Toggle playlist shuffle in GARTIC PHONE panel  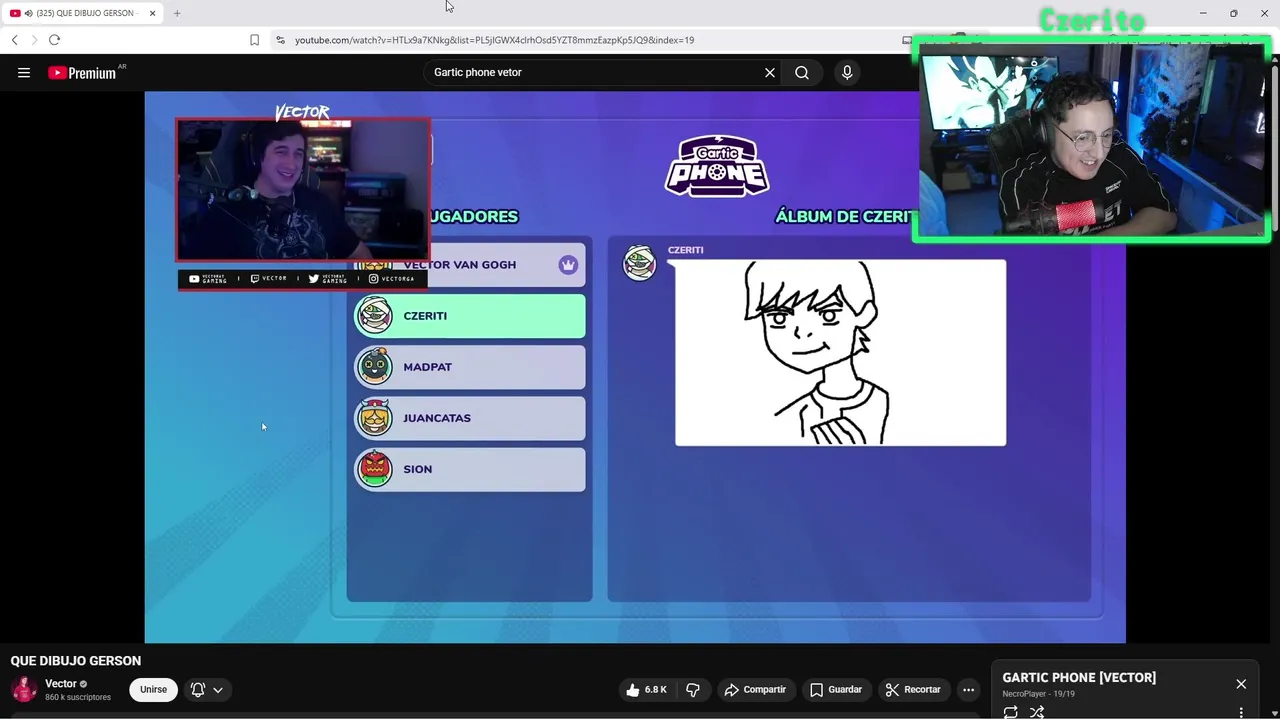[x=1037, y=712]
